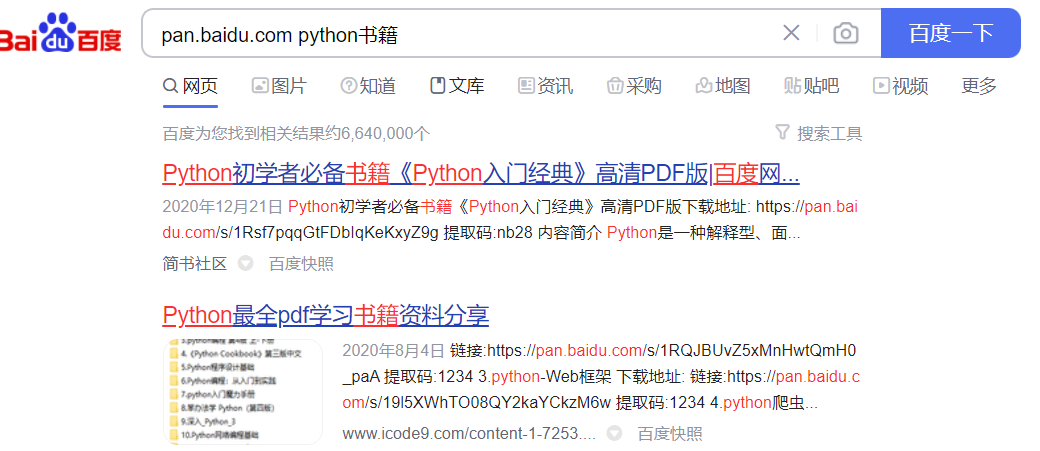The image size is (1040, 451).
Task: Open the 更多 menu
Action: pos(979,86)
